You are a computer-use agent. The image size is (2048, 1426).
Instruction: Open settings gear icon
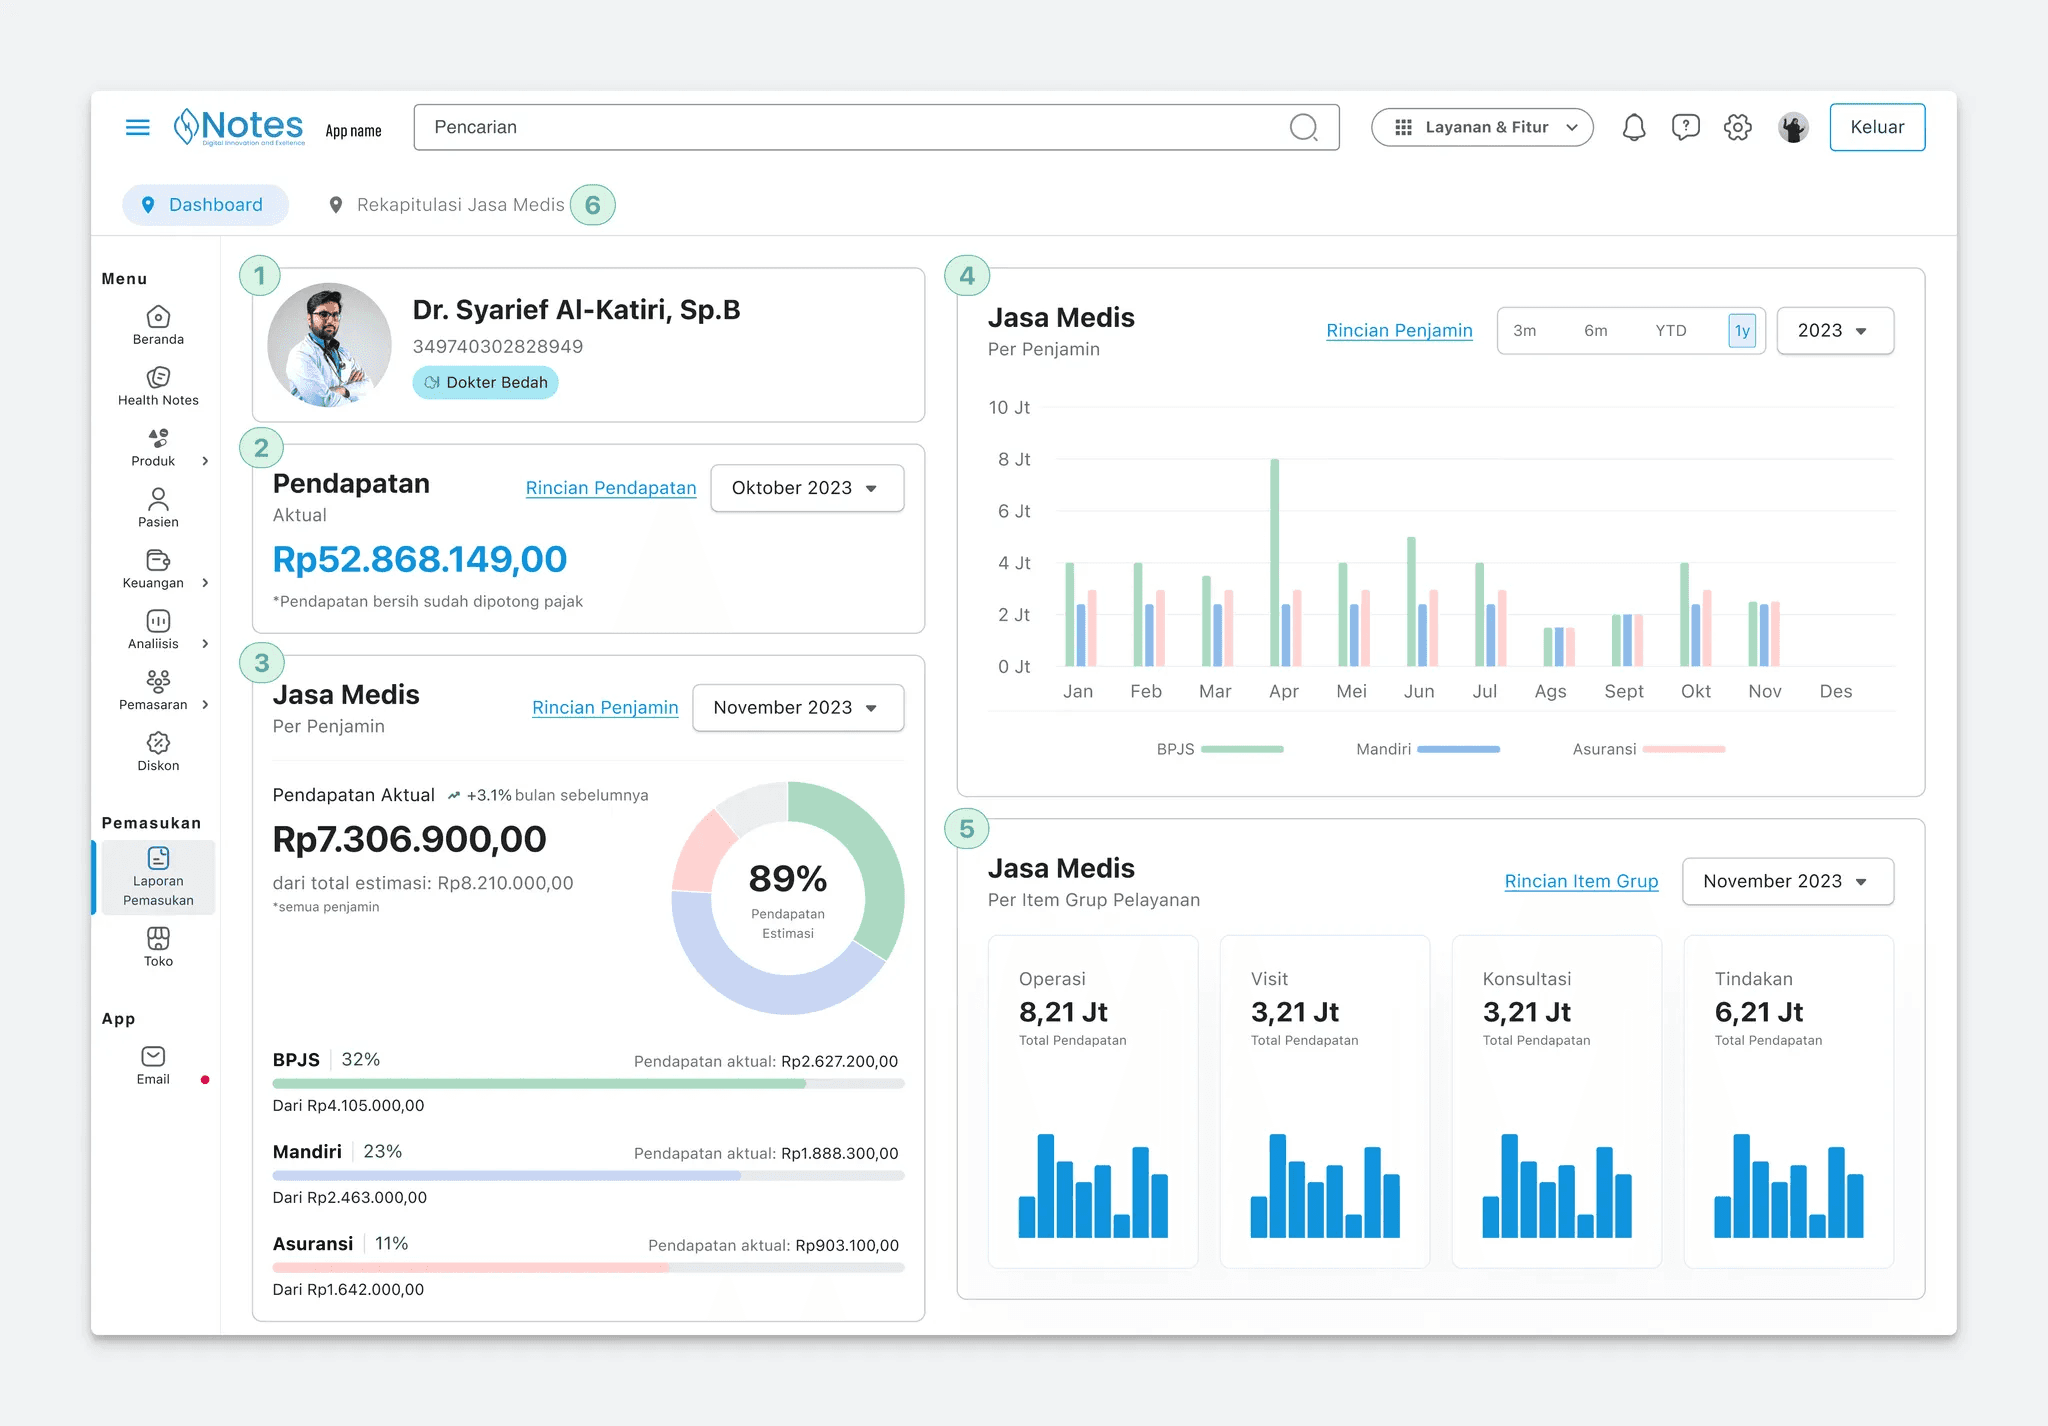(x=1737, y=127)
